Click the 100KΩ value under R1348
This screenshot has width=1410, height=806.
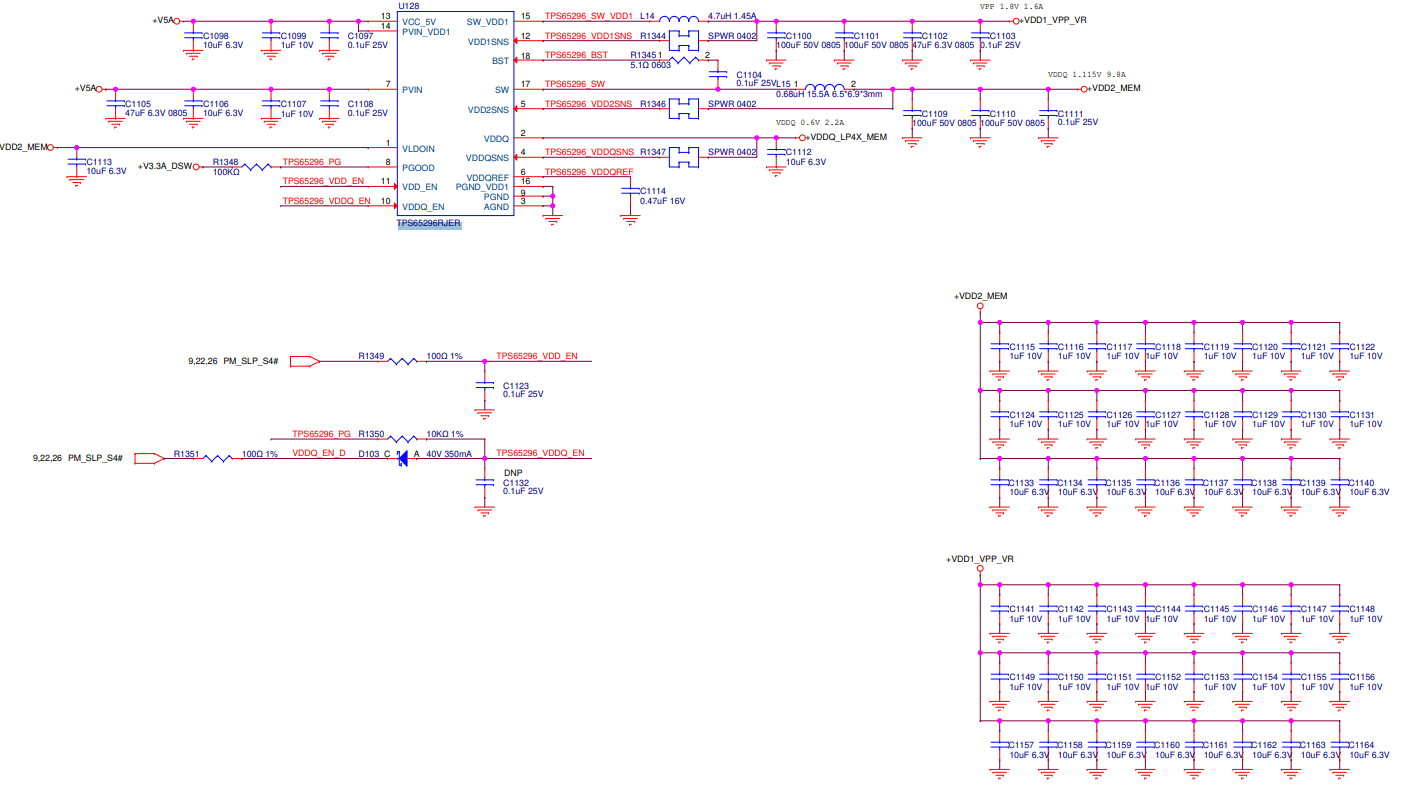coord(225,172)
